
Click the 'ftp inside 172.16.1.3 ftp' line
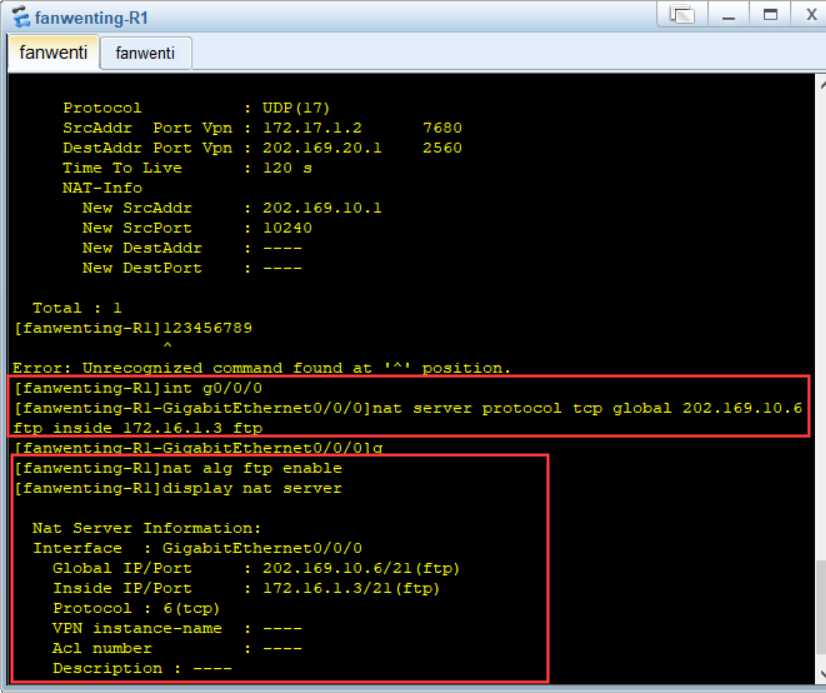[138, 428]
